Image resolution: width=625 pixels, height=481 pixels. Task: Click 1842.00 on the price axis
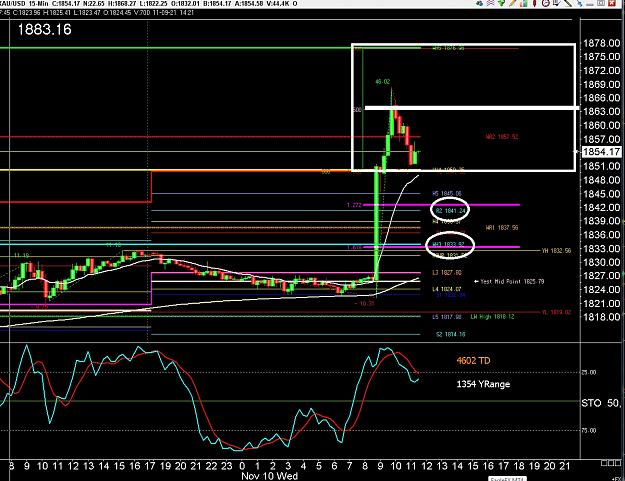click(601, 207)
